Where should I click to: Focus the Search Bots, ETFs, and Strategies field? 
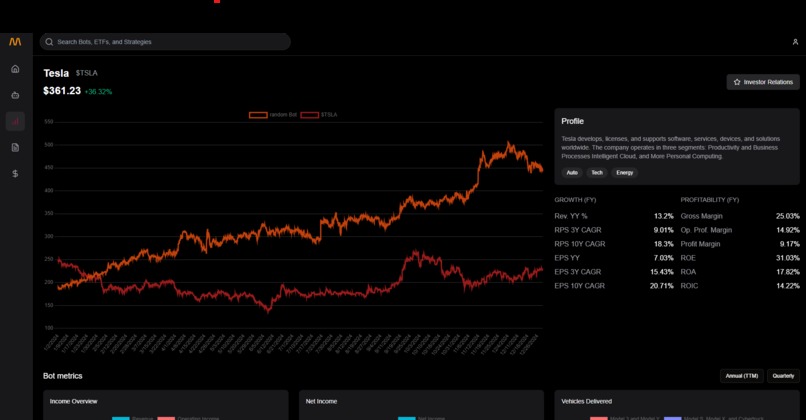165,42
